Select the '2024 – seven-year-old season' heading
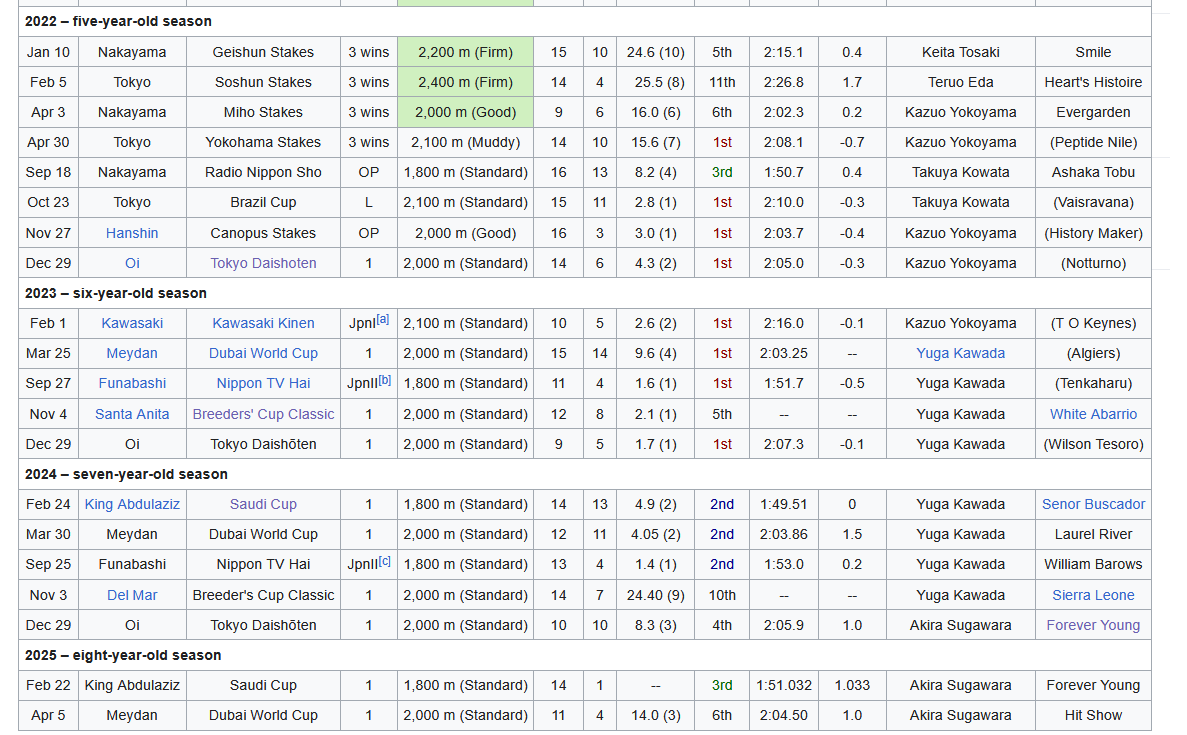Viewport: 1187px width, 735px height. [x=126, y=475]
